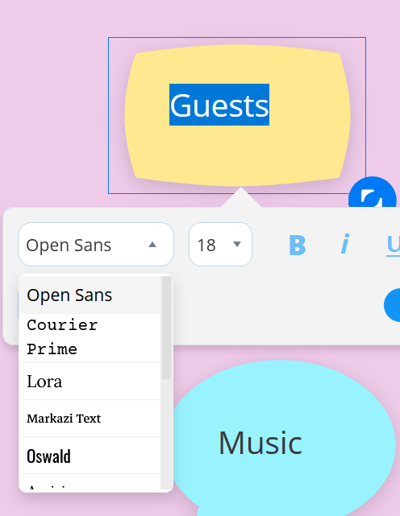Choose Open Sans from the font list

point(90,295)
